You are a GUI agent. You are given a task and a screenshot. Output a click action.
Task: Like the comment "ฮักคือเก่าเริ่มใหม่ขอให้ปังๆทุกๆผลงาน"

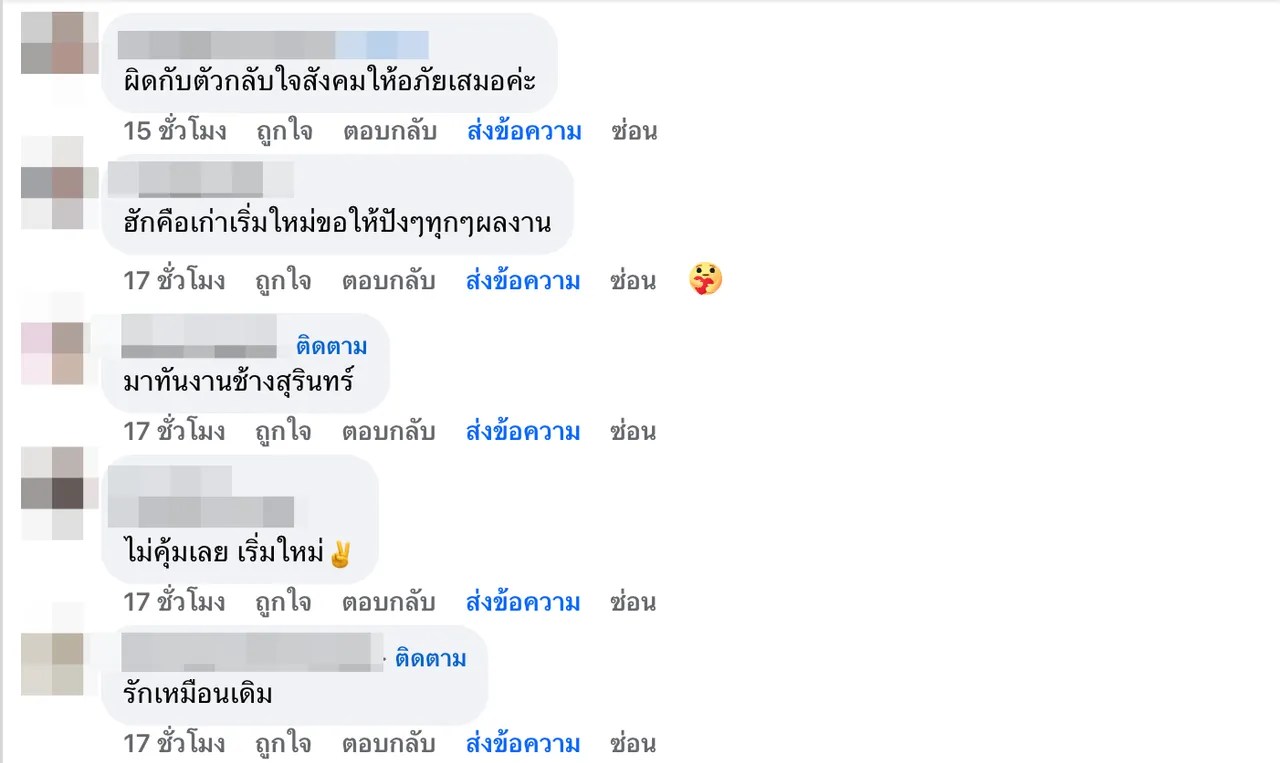click(283, 281)
